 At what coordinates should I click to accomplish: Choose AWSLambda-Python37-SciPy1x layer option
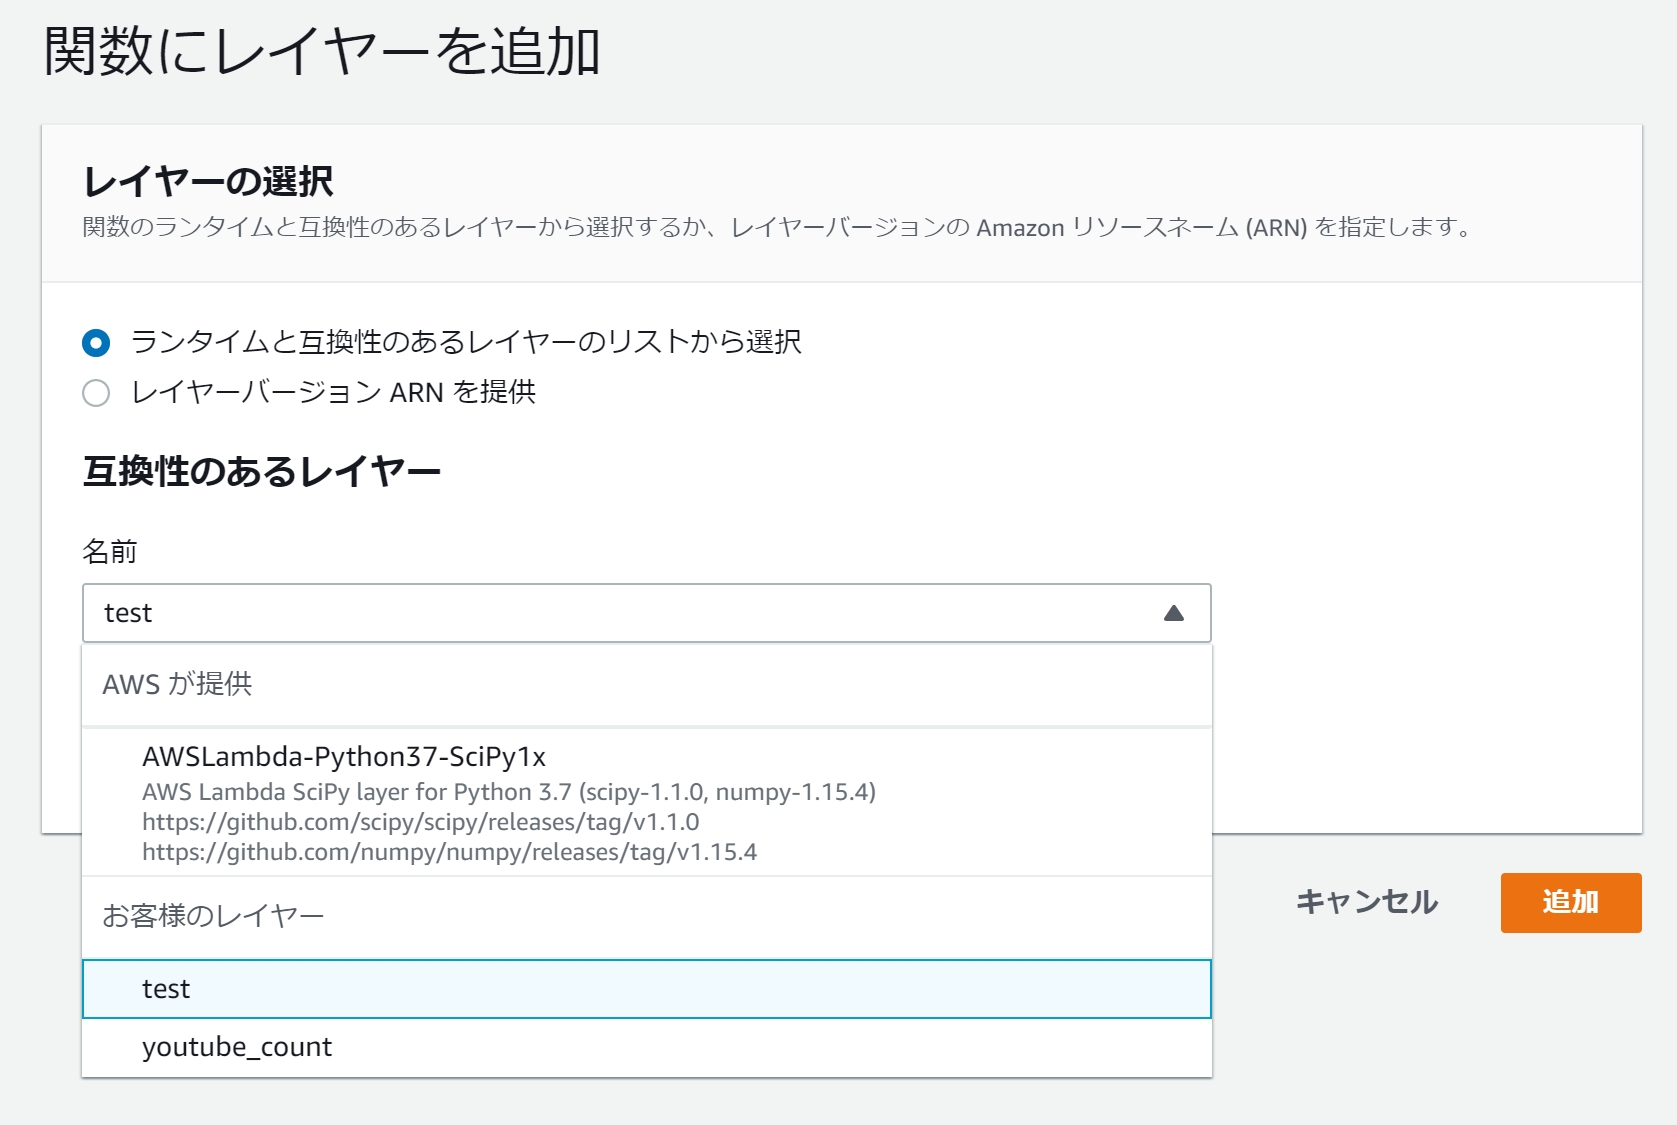tap(646, 802)
